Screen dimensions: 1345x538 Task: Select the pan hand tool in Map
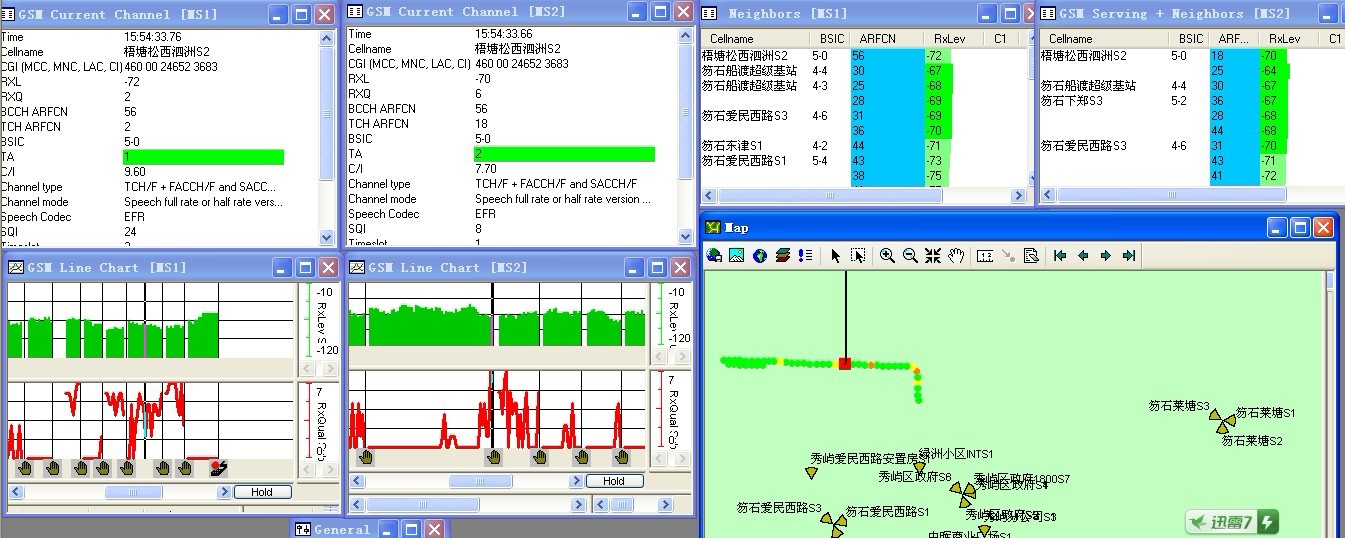pos(956,256)
